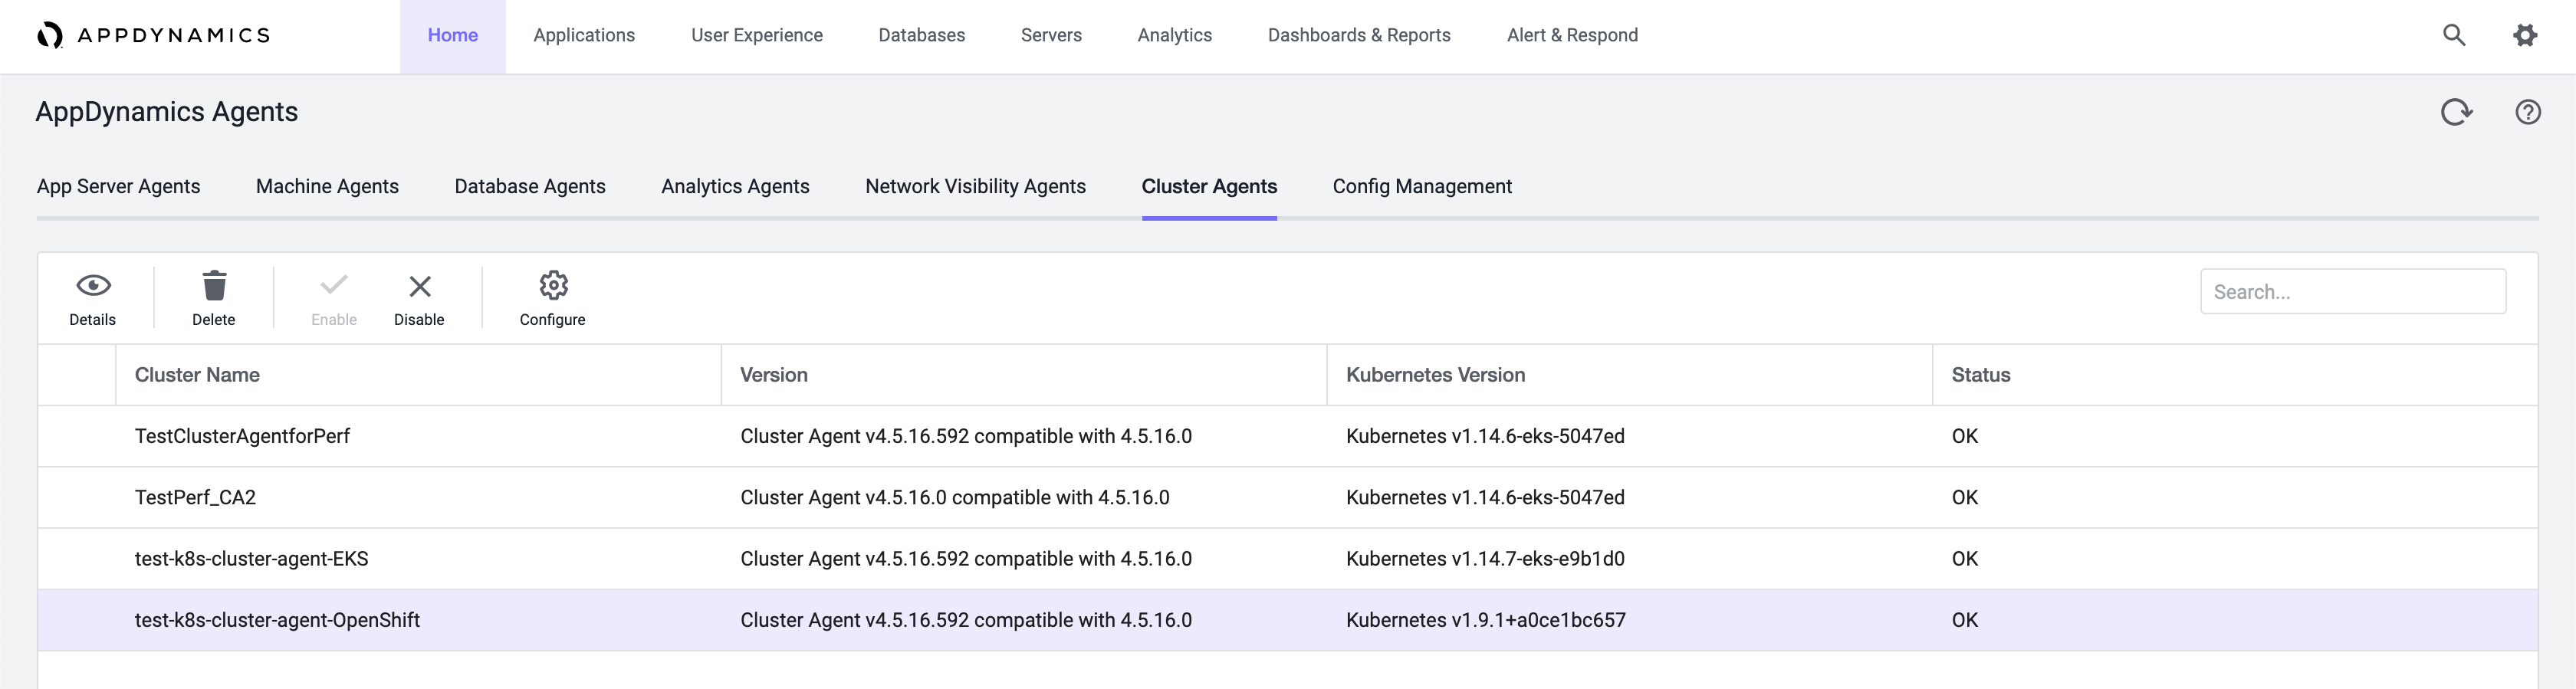The width and height of the screenshot is (2576, 689).
Task: Go to the Home menu
Action: point(453,36)
